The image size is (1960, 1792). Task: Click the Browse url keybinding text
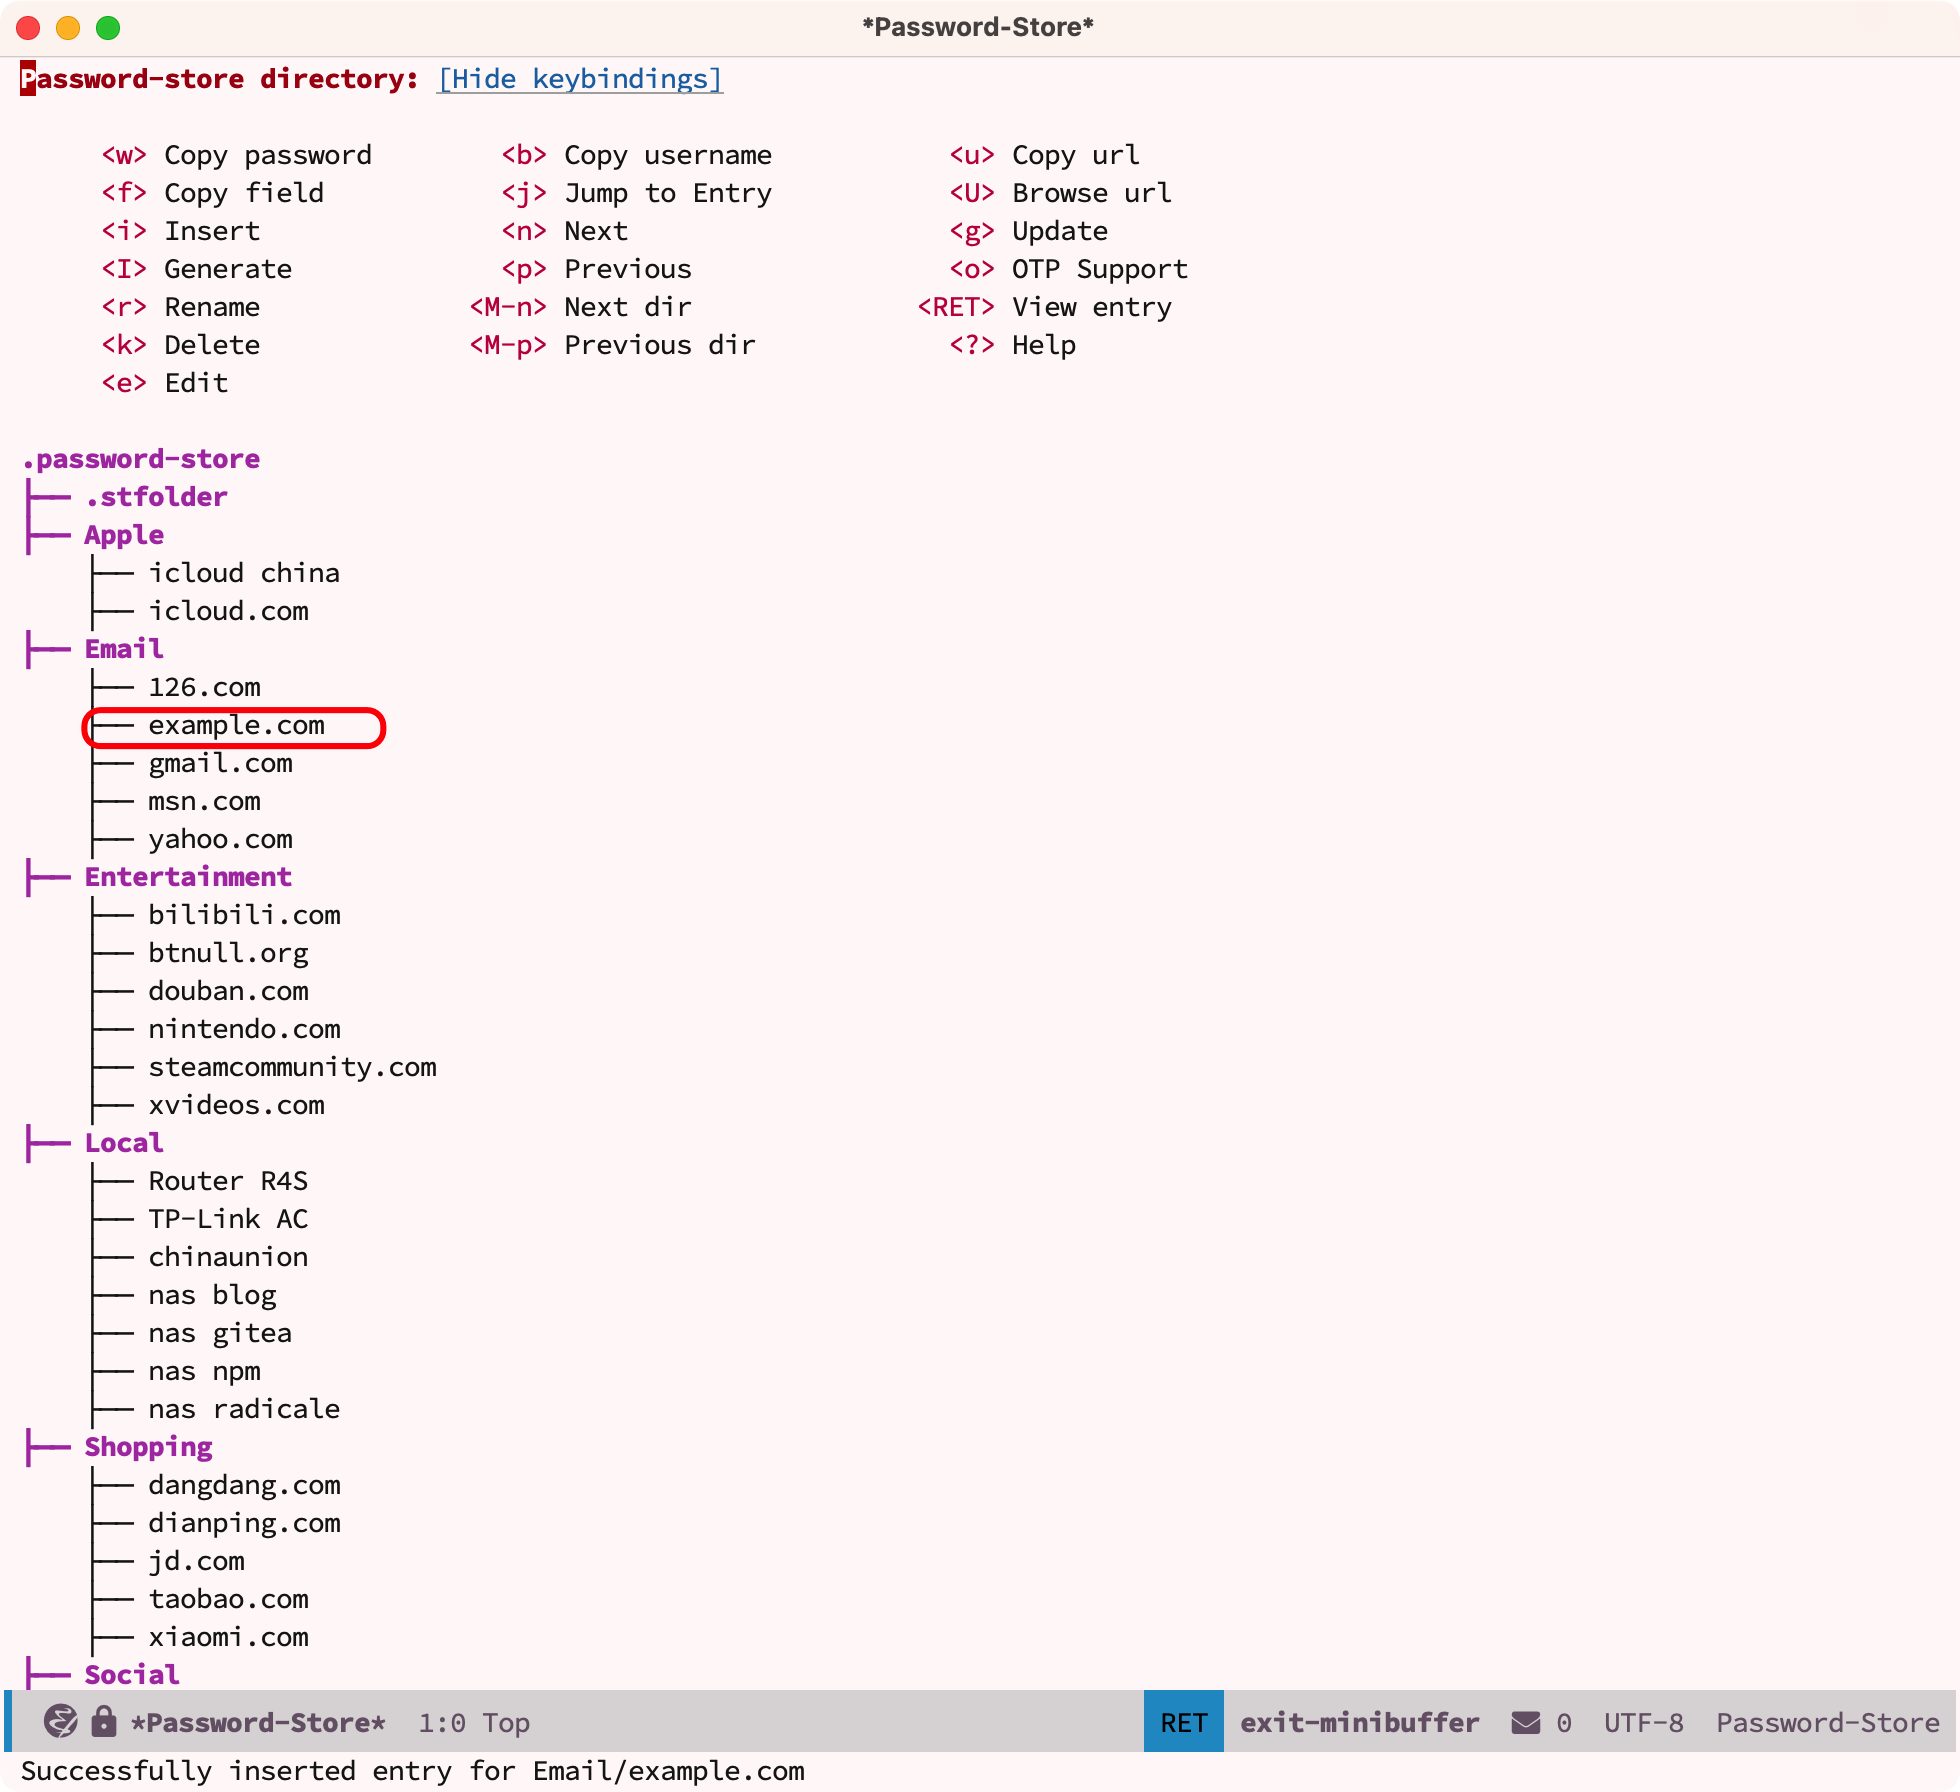tap(1092, 193)
